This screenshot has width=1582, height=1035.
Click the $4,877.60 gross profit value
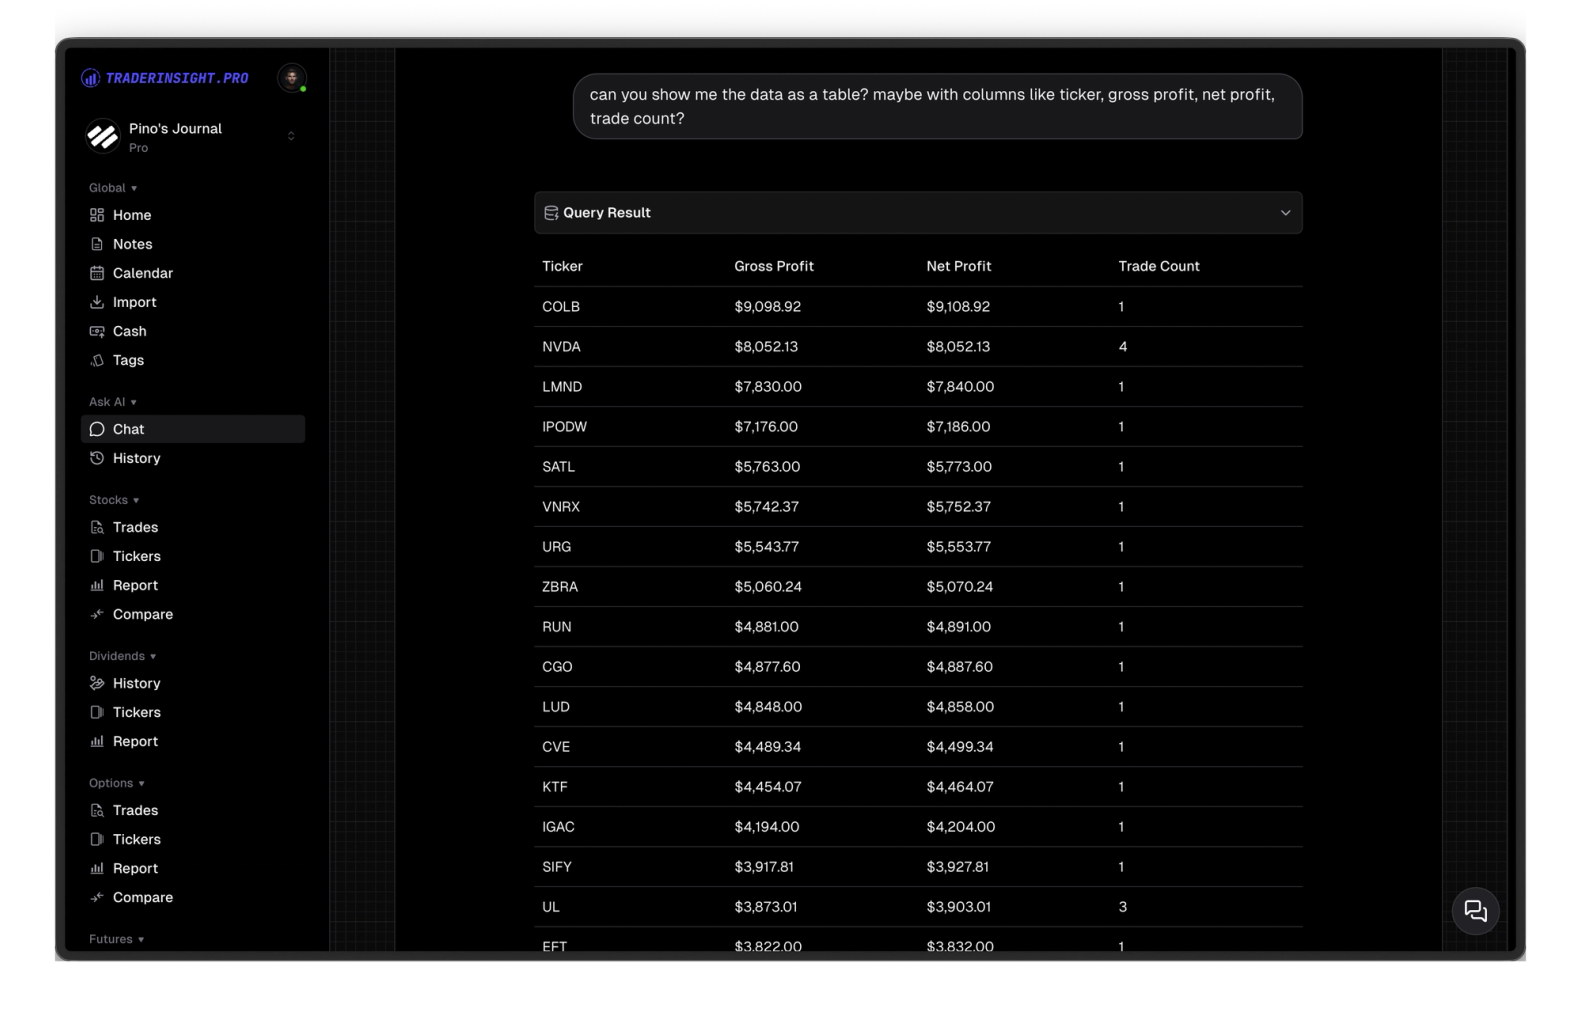(767, 667)
